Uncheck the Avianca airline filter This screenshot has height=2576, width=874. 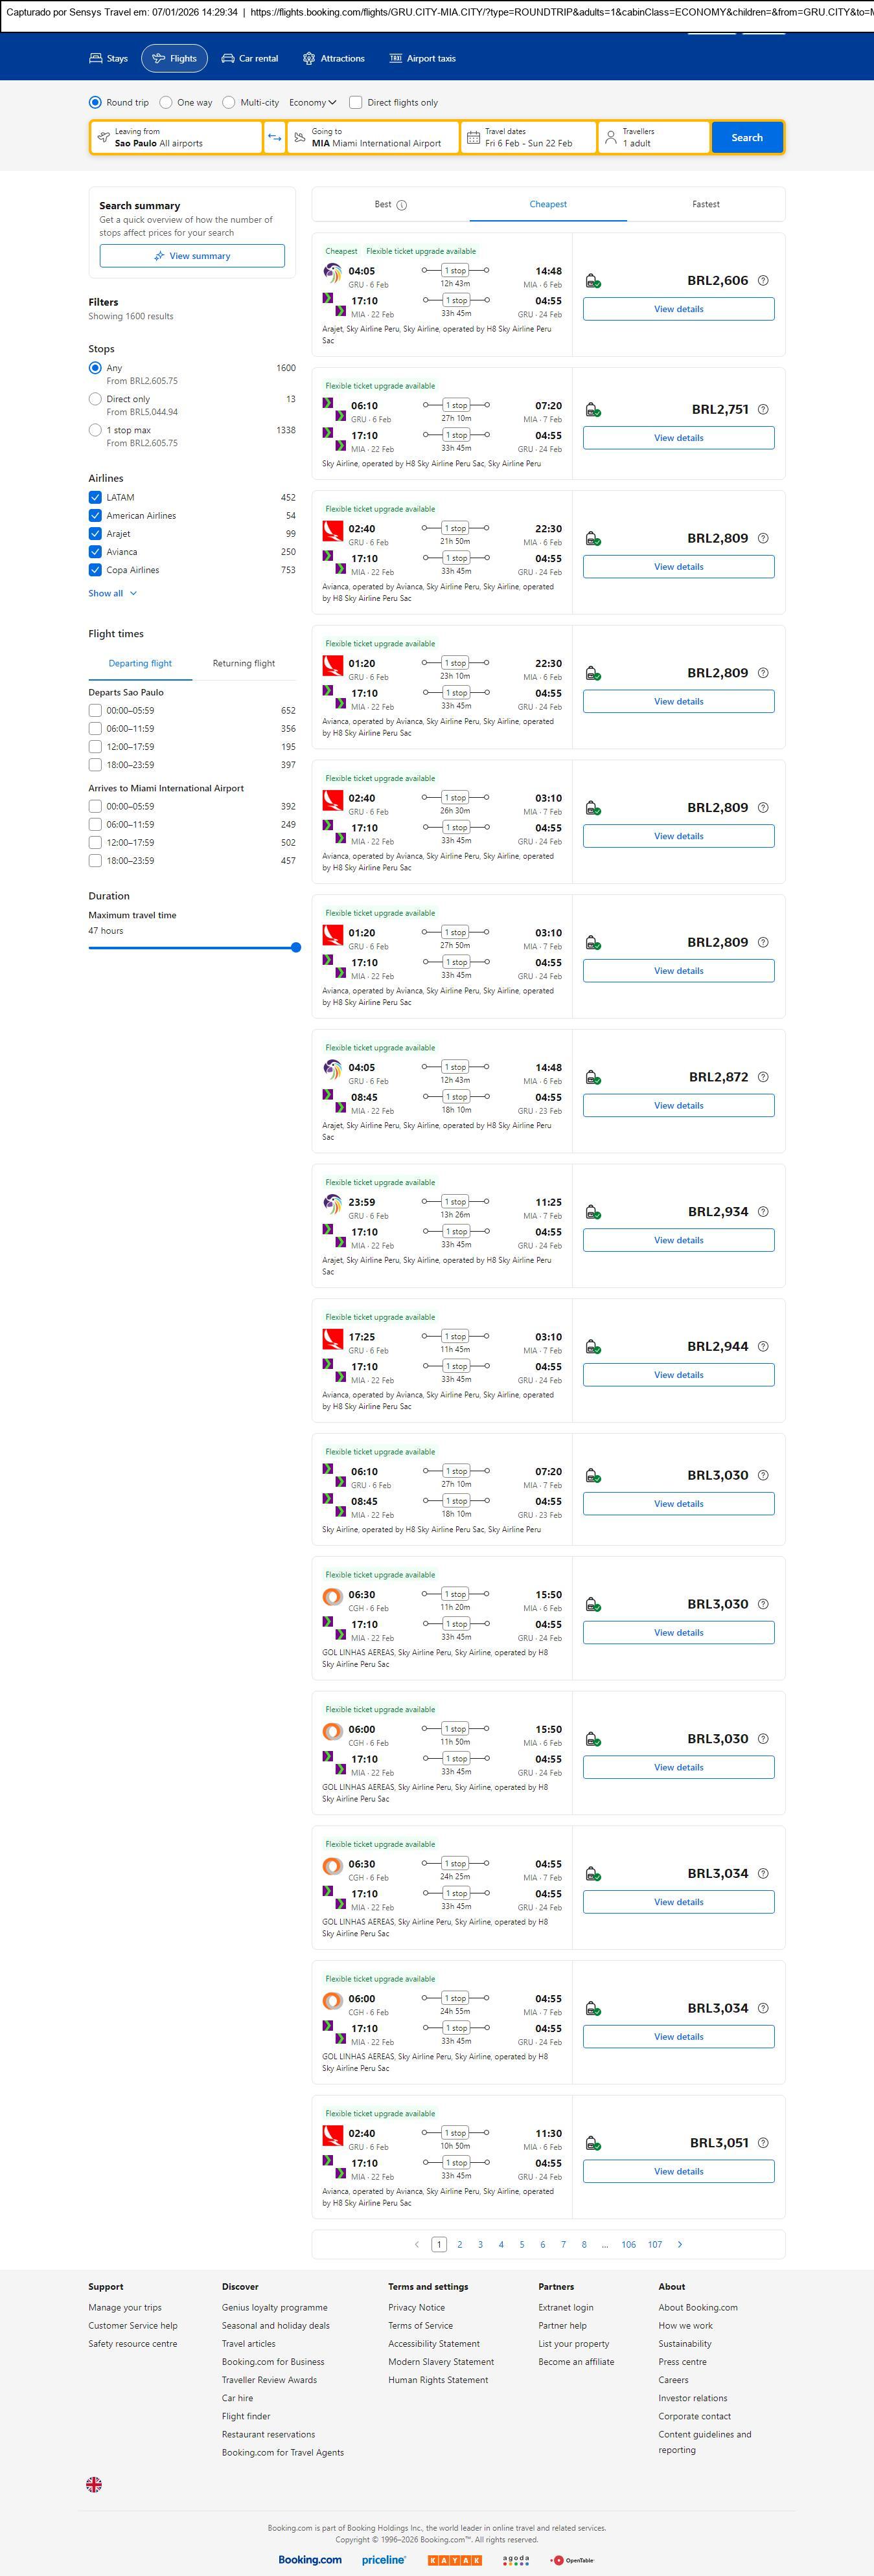pos(95,552)
